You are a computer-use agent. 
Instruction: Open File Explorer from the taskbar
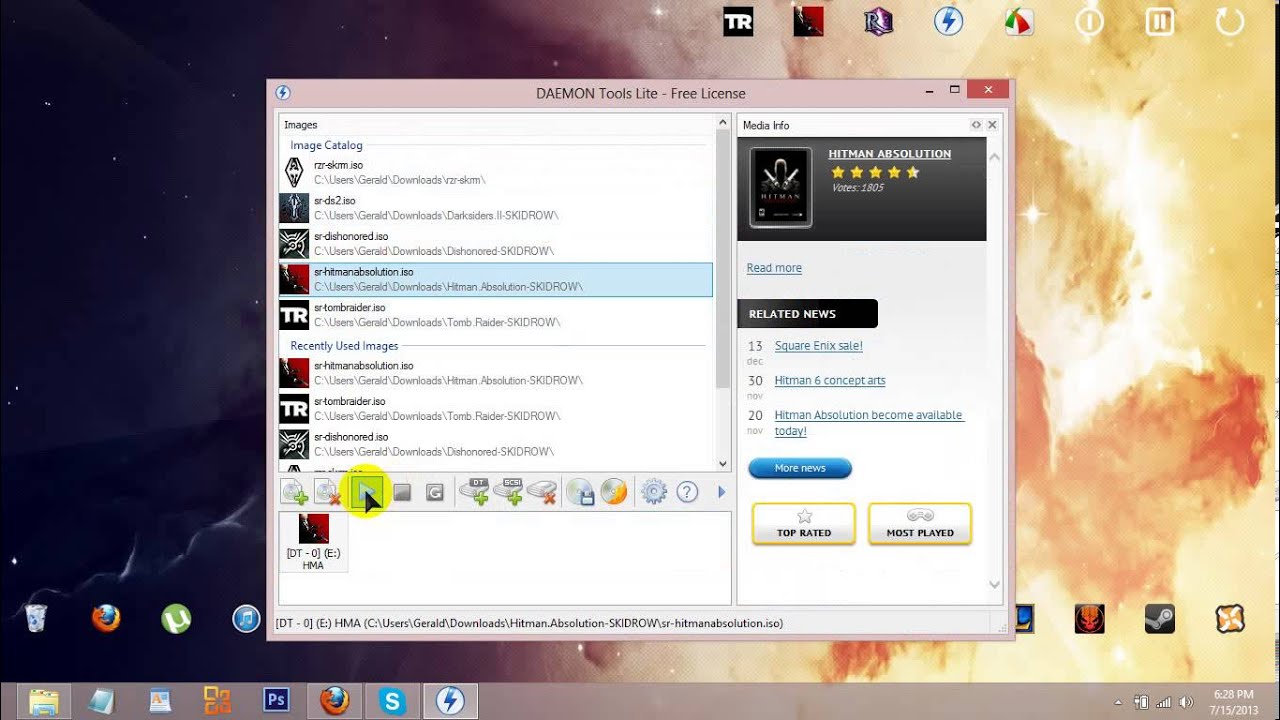44,701
